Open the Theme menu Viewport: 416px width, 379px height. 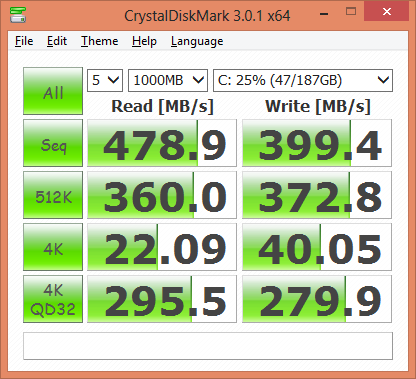tap(100, 41)
